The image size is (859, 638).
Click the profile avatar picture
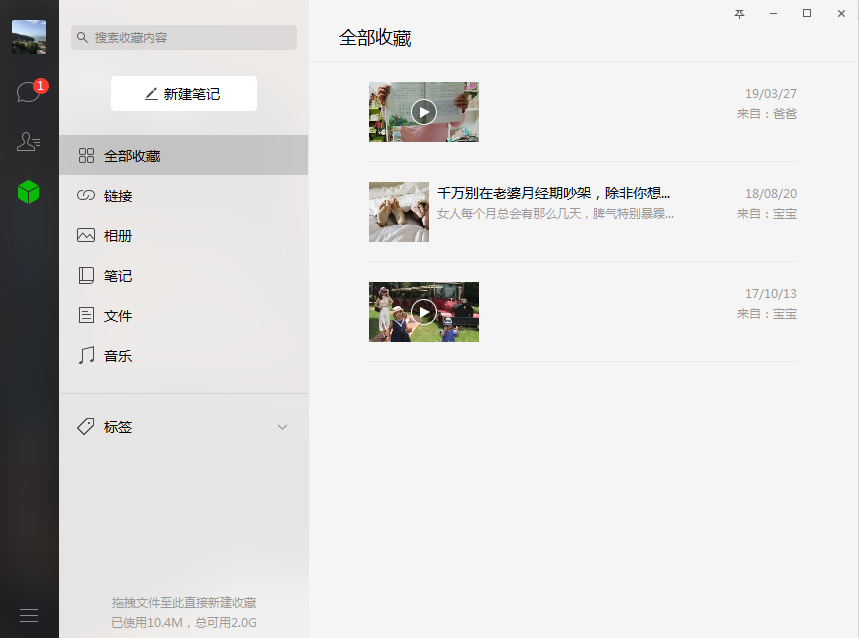click(28, 37)
